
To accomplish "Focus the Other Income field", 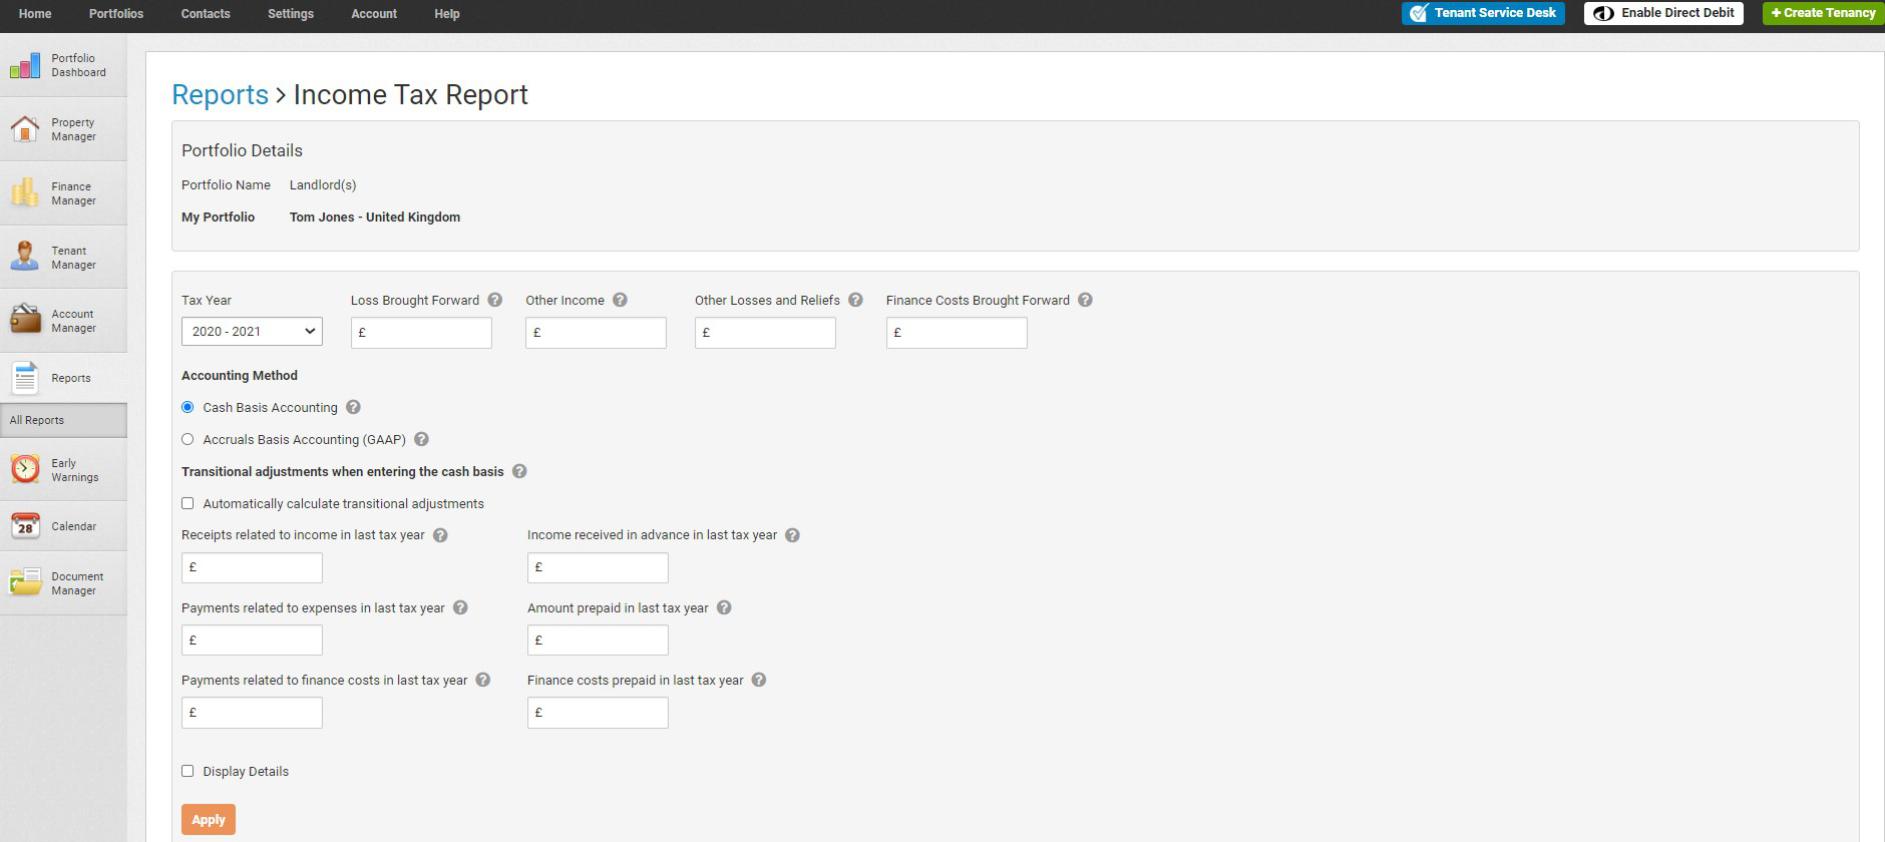I will tap(596, 333).
